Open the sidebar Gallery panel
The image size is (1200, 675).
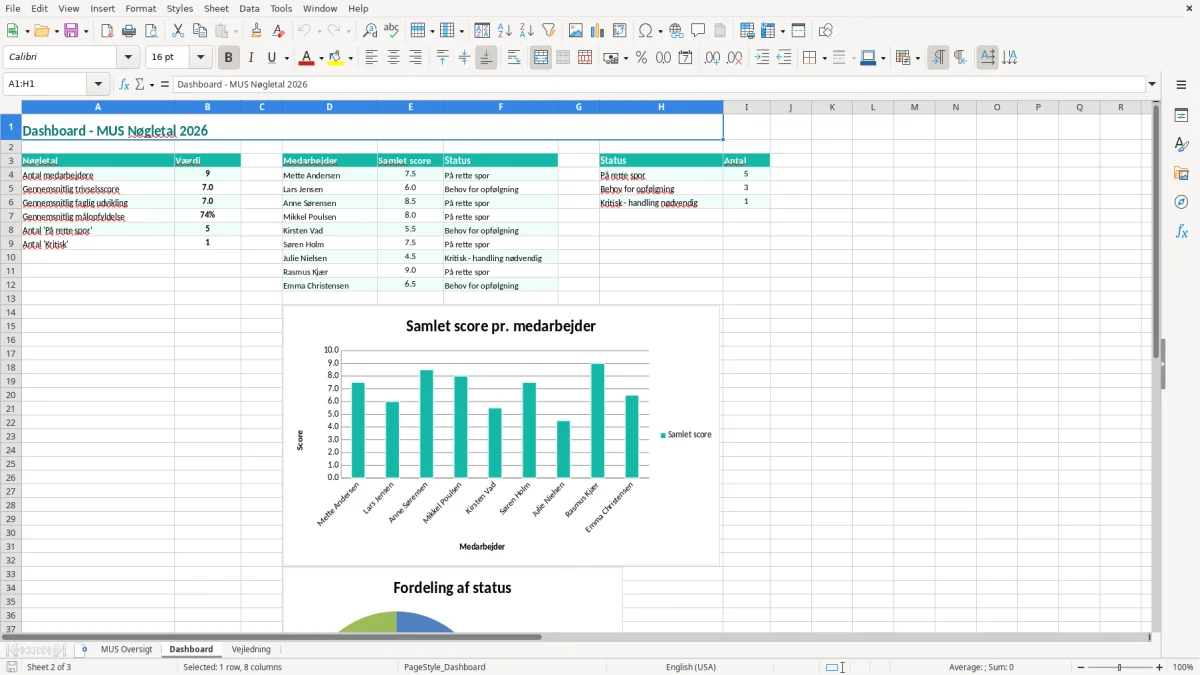point(1181,173)
